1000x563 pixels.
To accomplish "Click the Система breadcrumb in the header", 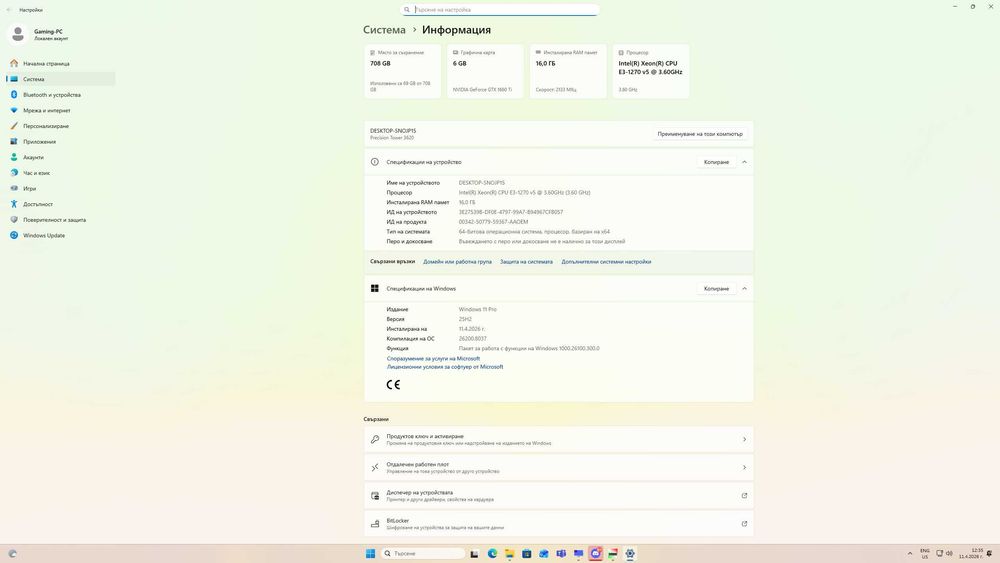I will pyautogui.click(x=384, y=29).
